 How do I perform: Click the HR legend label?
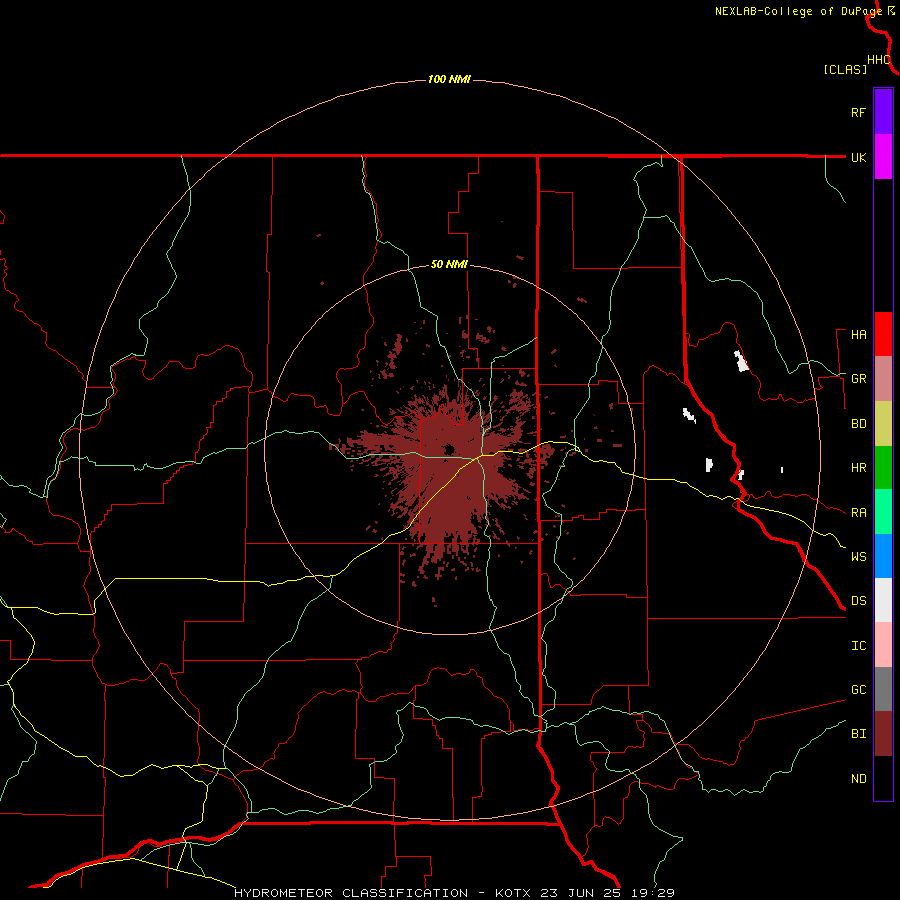tap(858, 468)
